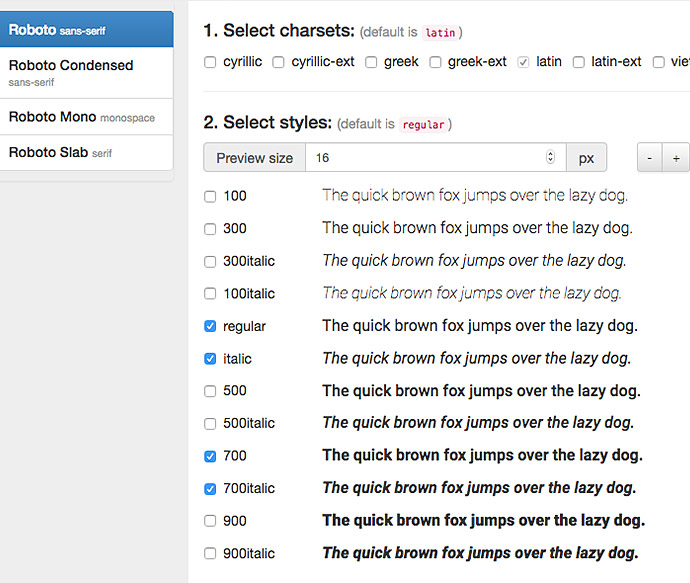Select Roboto sans-serif font in sidebar
This screenshot has width=690, height=583.
pos(86,29)
